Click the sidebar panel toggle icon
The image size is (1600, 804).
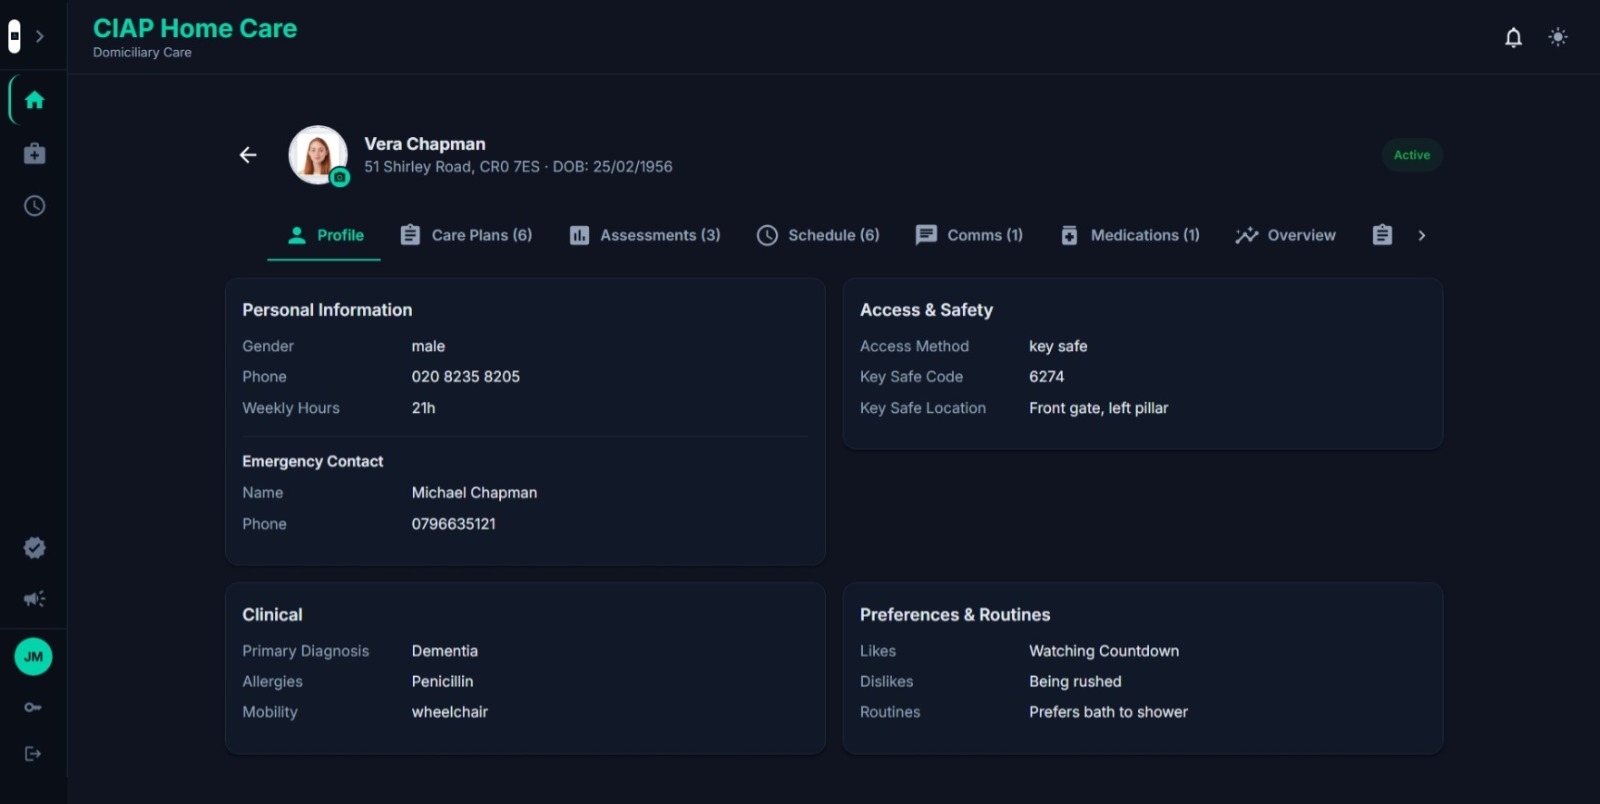pyautogui.click(x=14, y=37)
